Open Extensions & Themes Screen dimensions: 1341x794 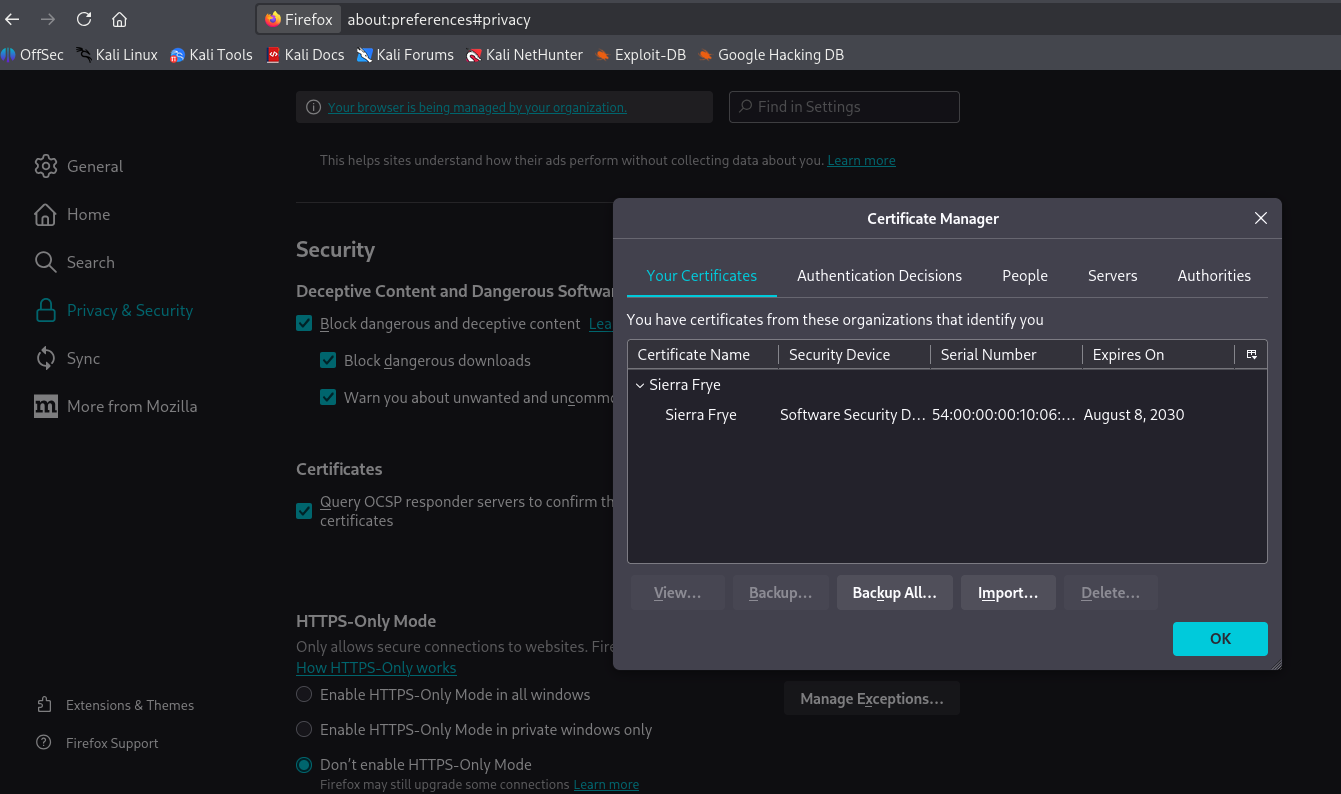[x=114, y=705]
